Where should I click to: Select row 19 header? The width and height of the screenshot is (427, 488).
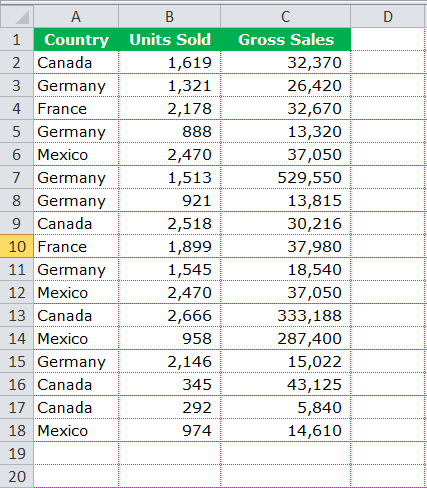click(17, 453)
